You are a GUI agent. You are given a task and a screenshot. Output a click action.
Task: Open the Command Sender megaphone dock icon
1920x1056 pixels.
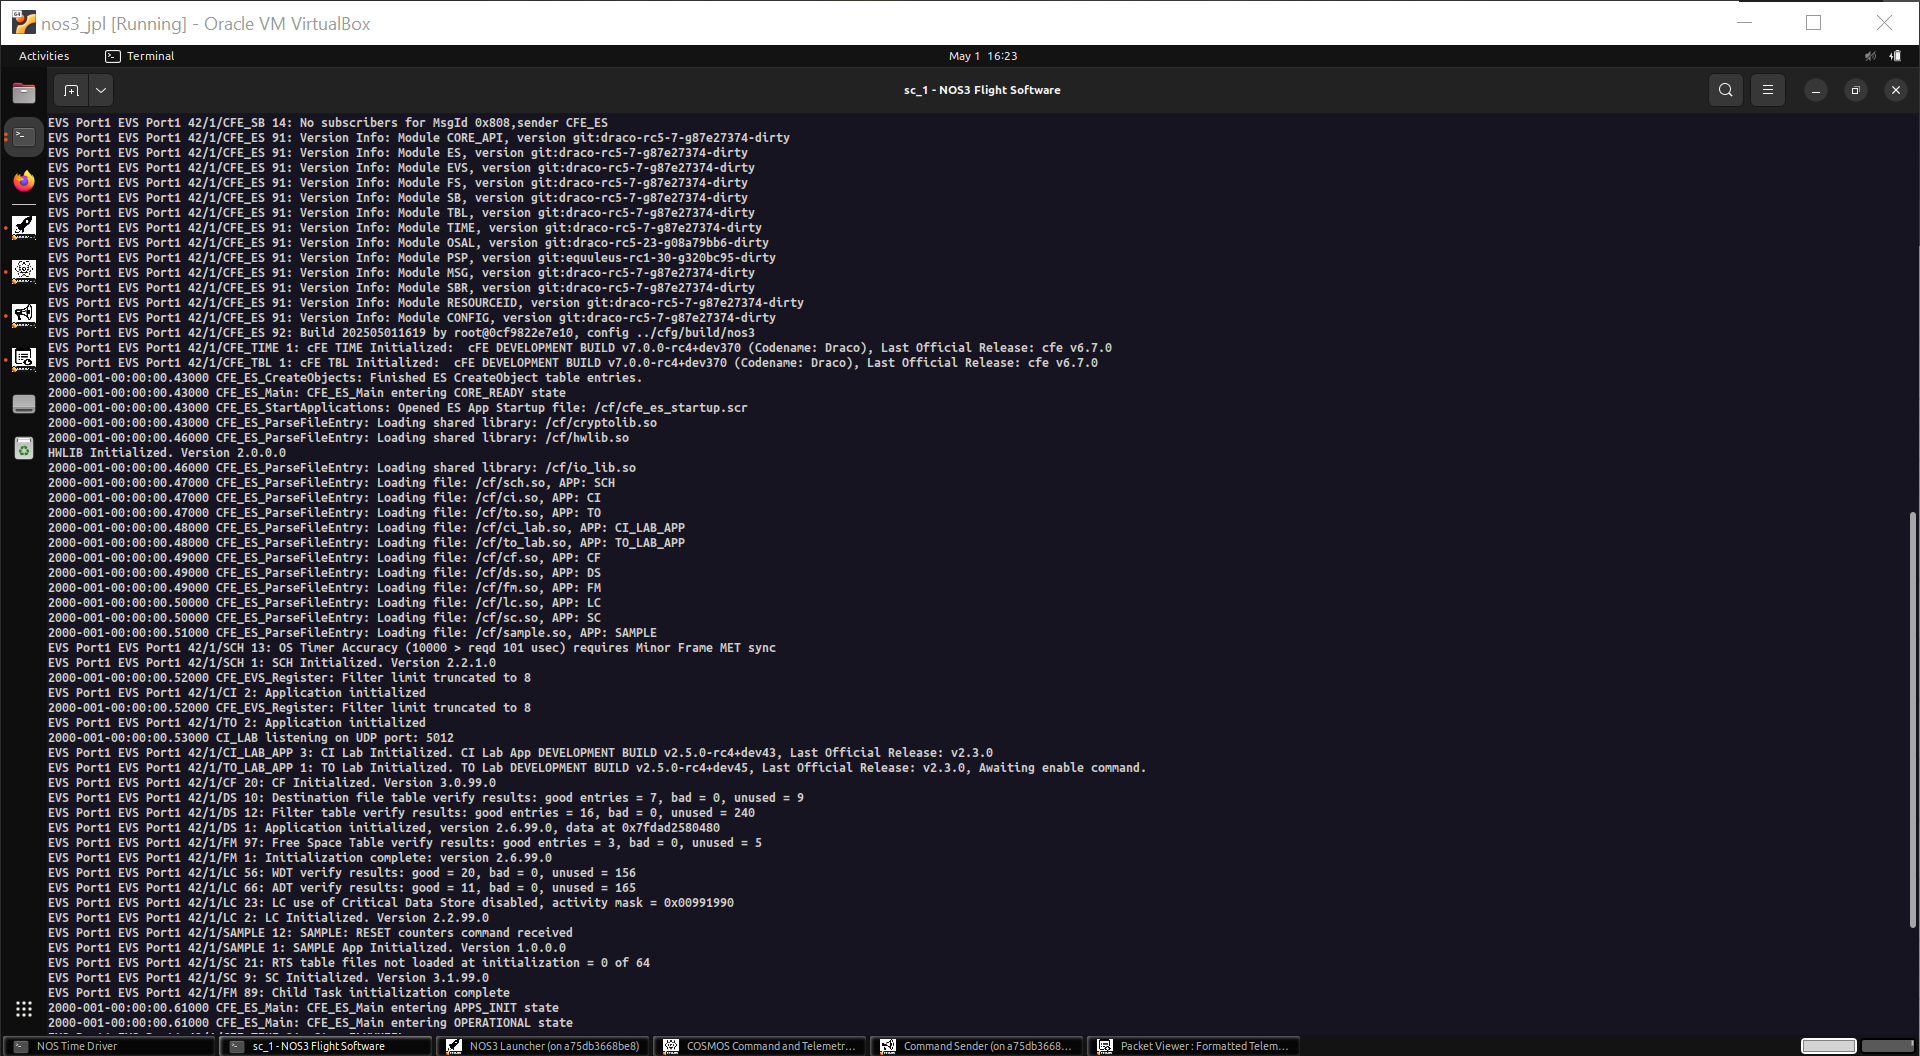coord(24,315)
